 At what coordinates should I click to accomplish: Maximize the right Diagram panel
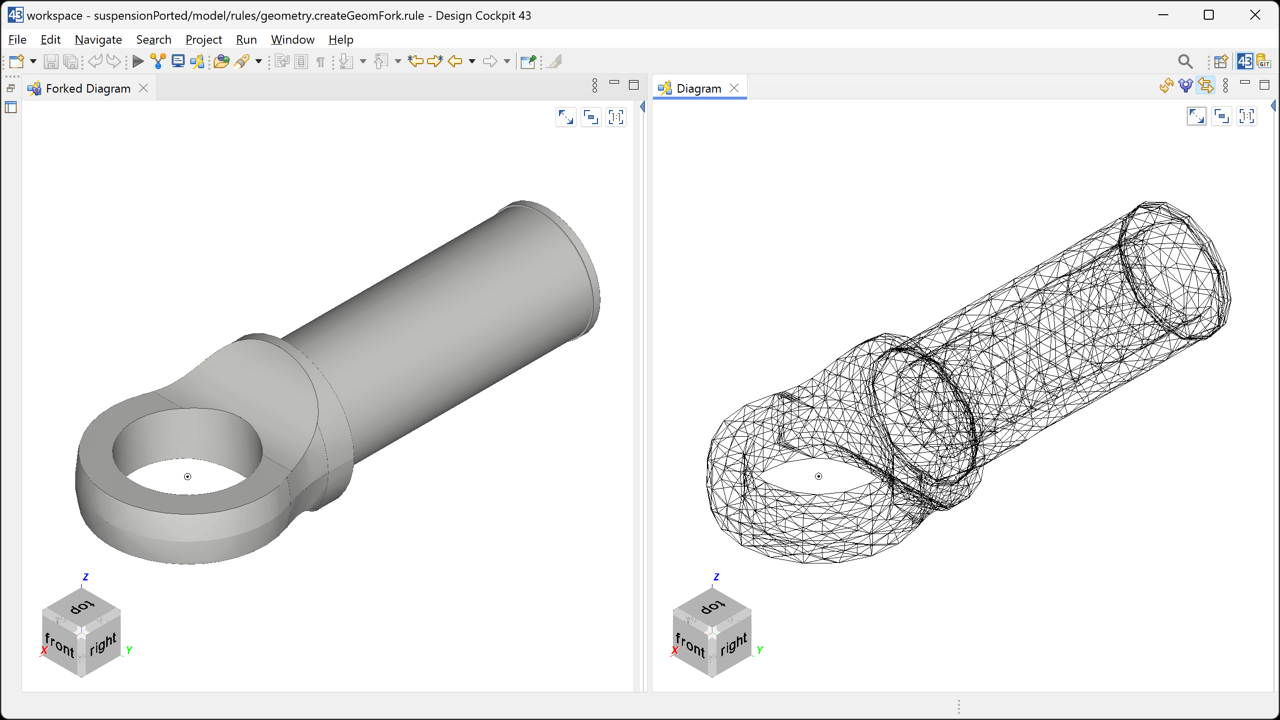(1265, 85)
